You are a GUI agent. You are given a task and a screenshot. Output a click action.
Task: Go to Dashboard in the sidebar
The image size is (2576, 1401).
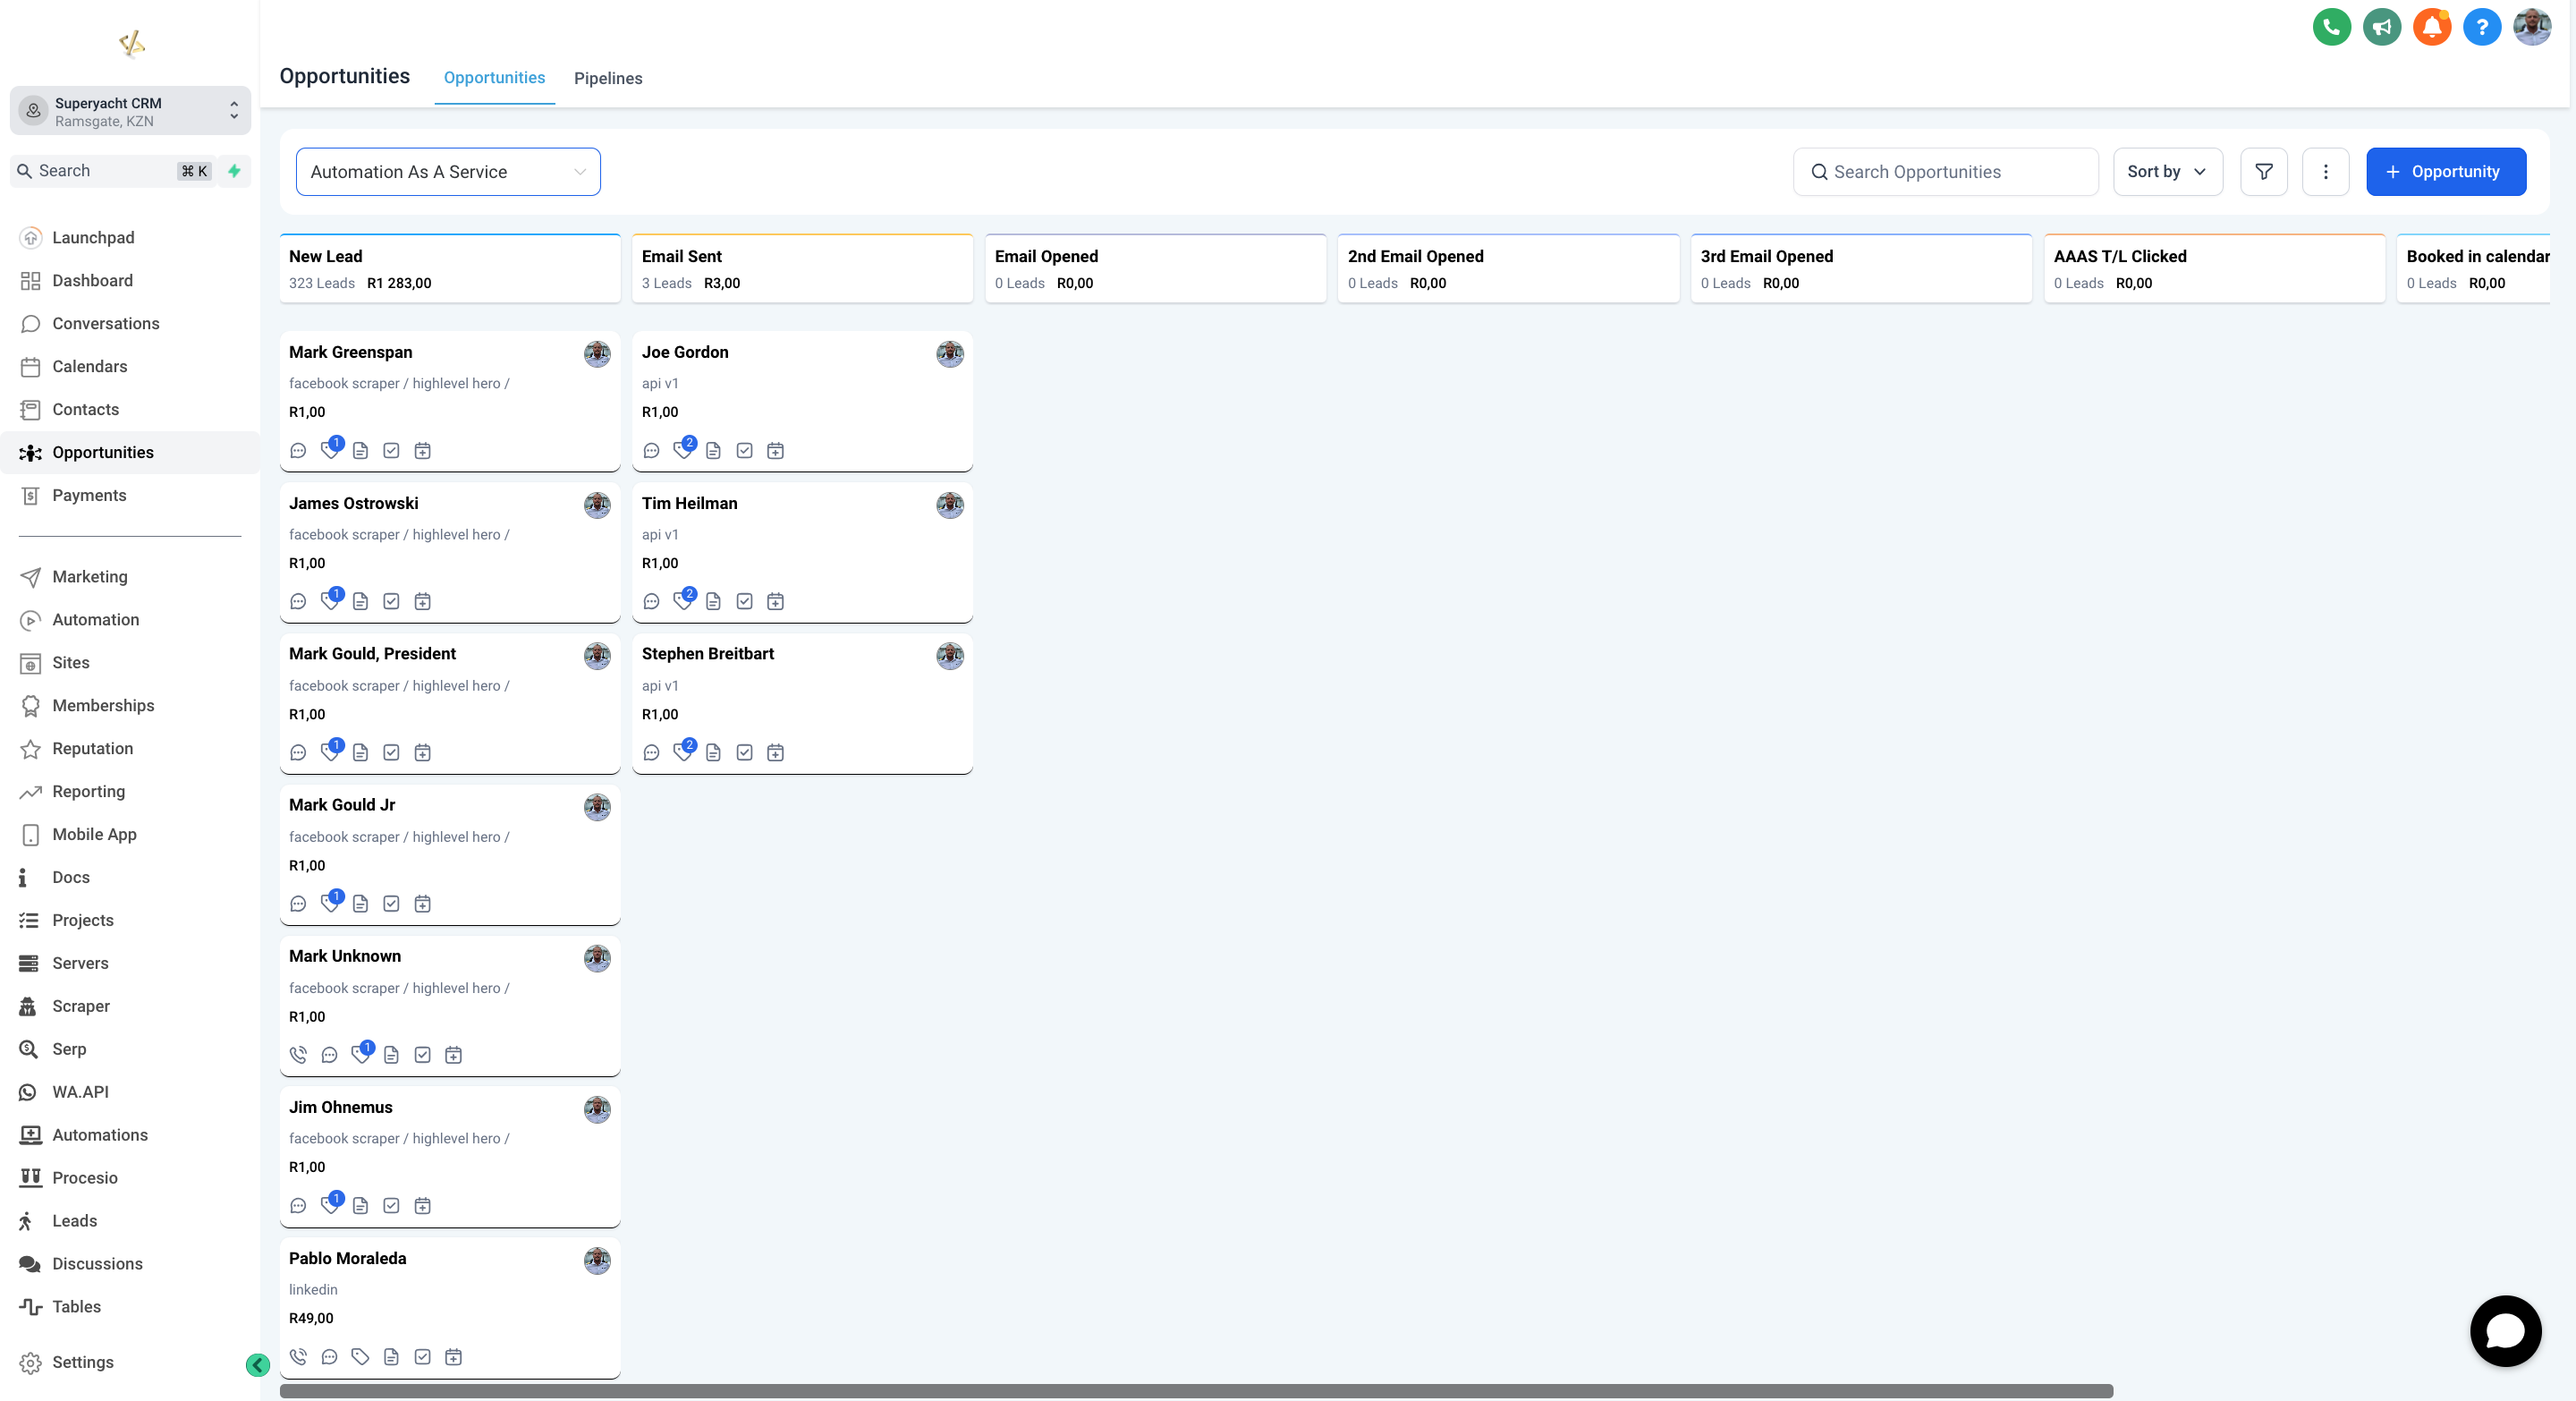click(130, 281)
